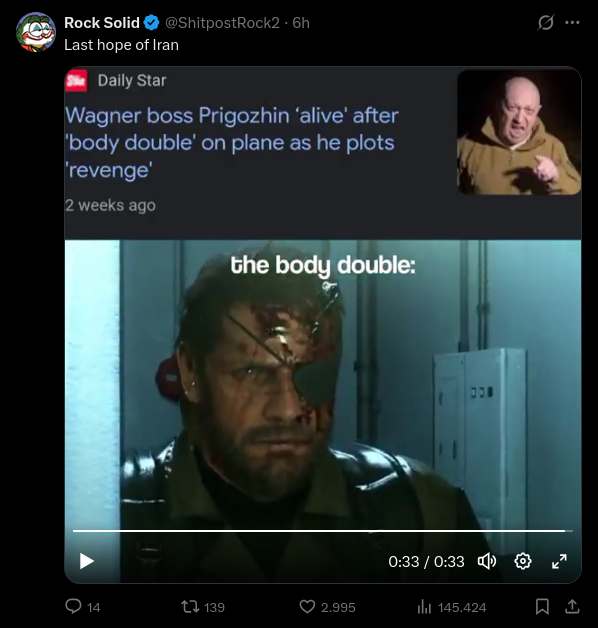The width and height of the screenshot is (598, 628).
Task: Share the post via share icon
Action: [572, 606]
